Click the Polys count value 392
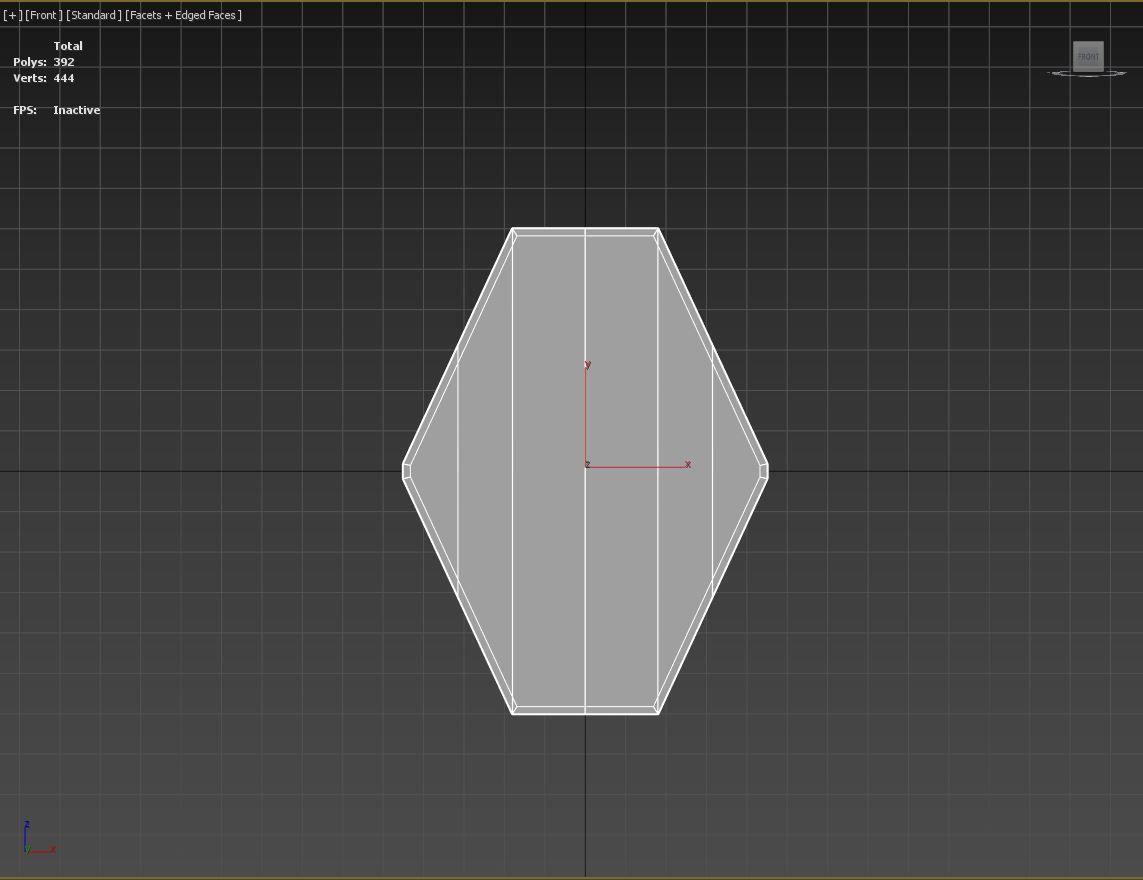This screenshot has height=880, width=1143. pyautogui.click(x=64, y=62)
